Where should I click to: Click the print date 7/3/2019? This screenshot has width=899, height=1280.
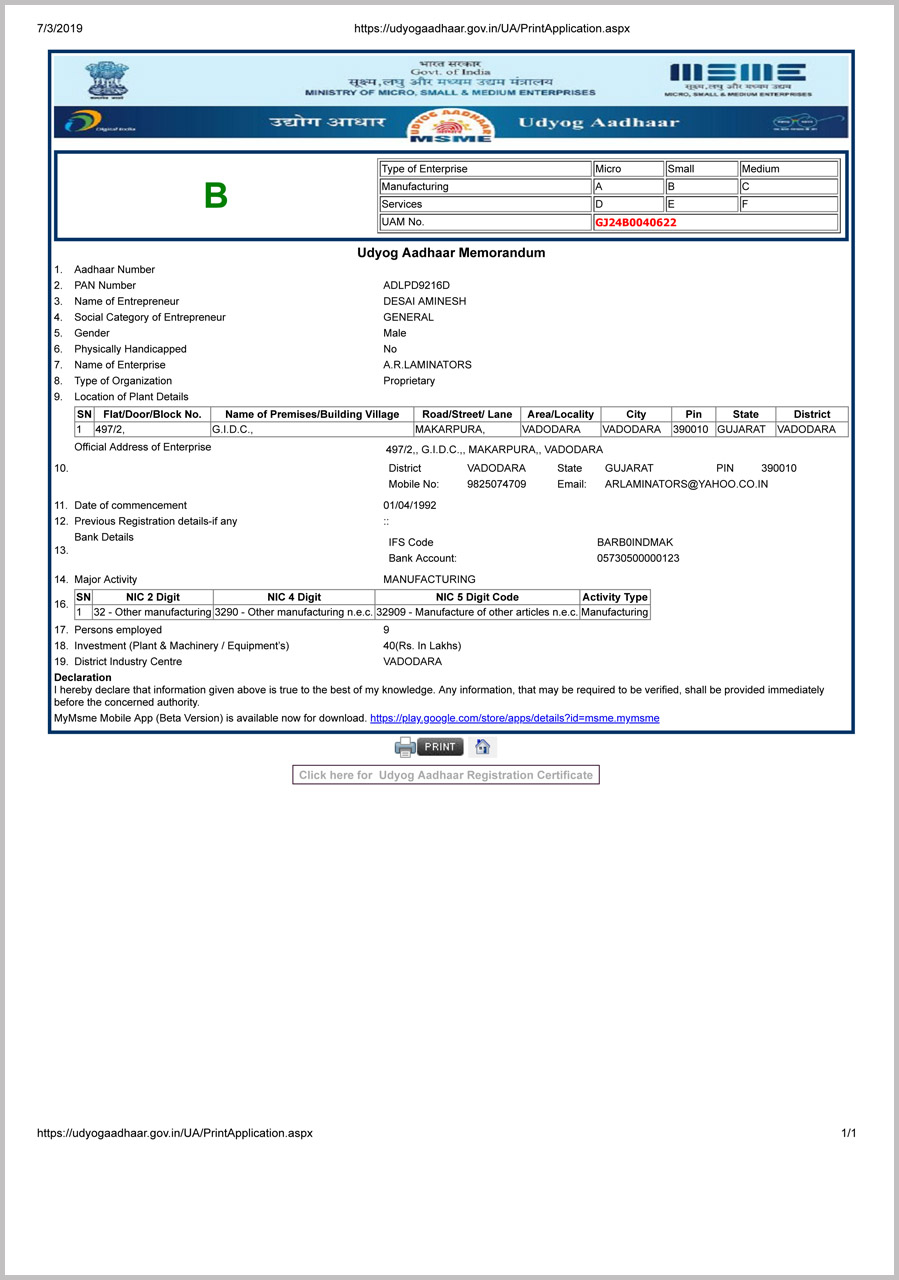point(60,28)
